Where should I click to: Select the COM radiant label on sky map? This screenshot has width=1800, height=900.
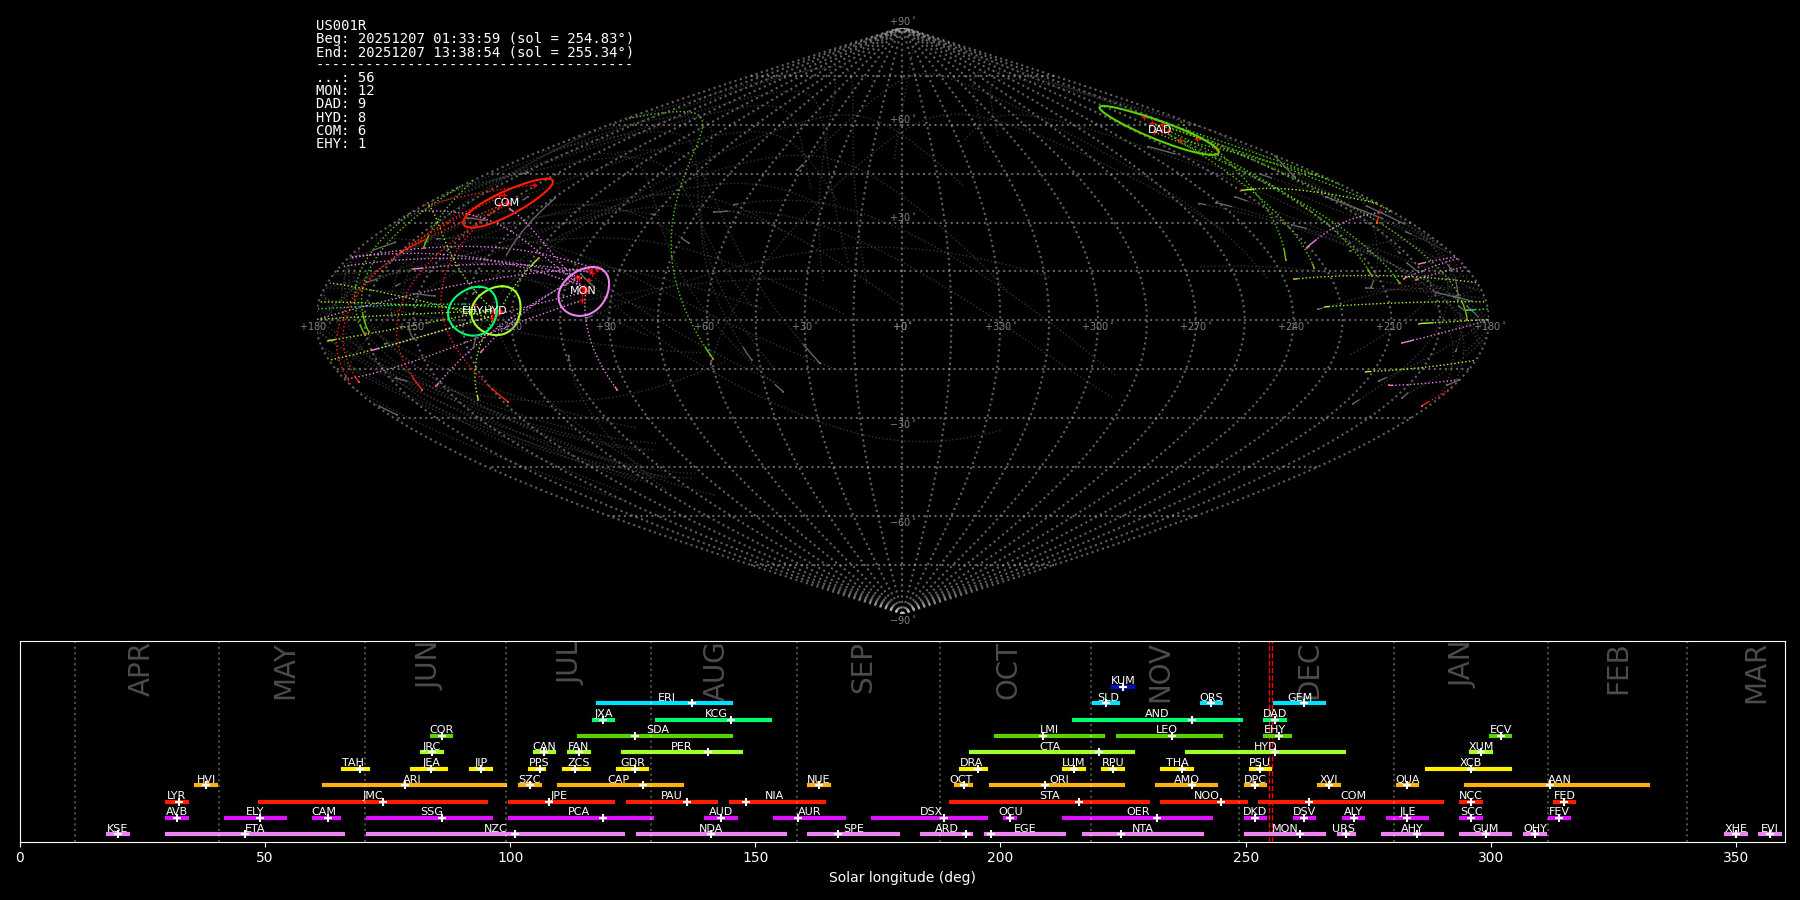(x=506, y=203)
